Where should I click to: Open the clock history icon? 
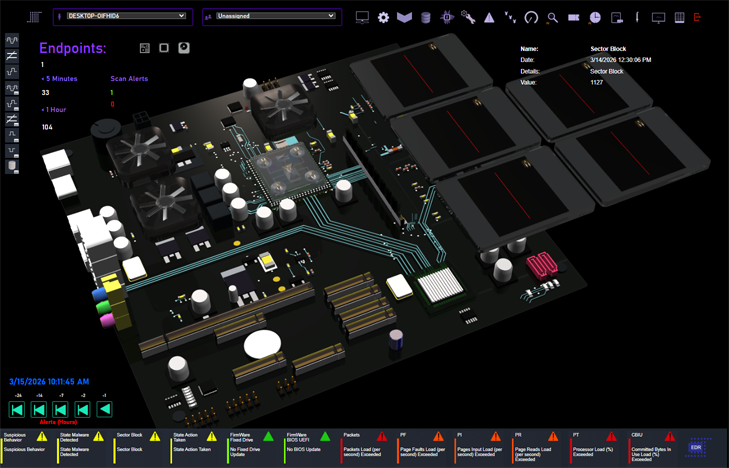click(x=595, y=17)
